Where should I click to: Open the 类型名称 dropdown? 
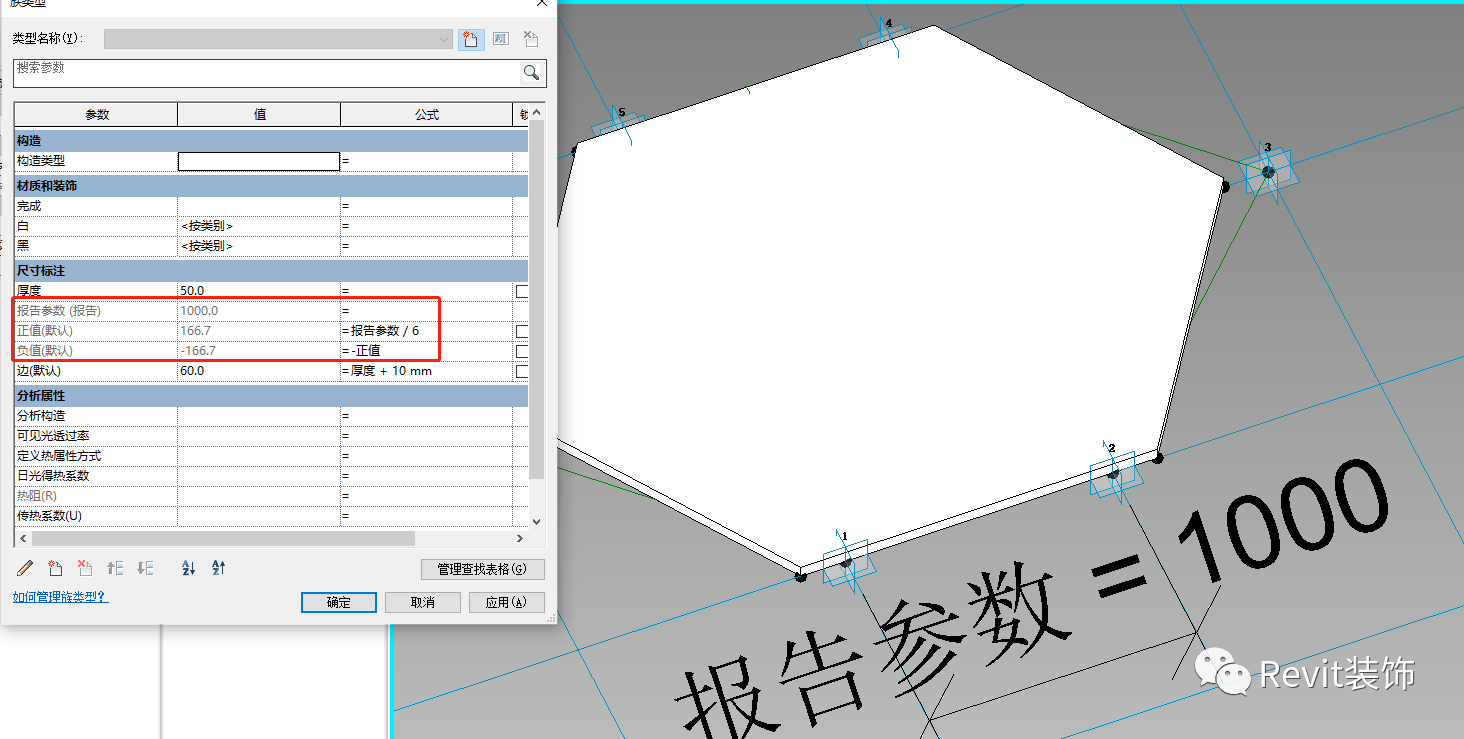pos(279,39)
